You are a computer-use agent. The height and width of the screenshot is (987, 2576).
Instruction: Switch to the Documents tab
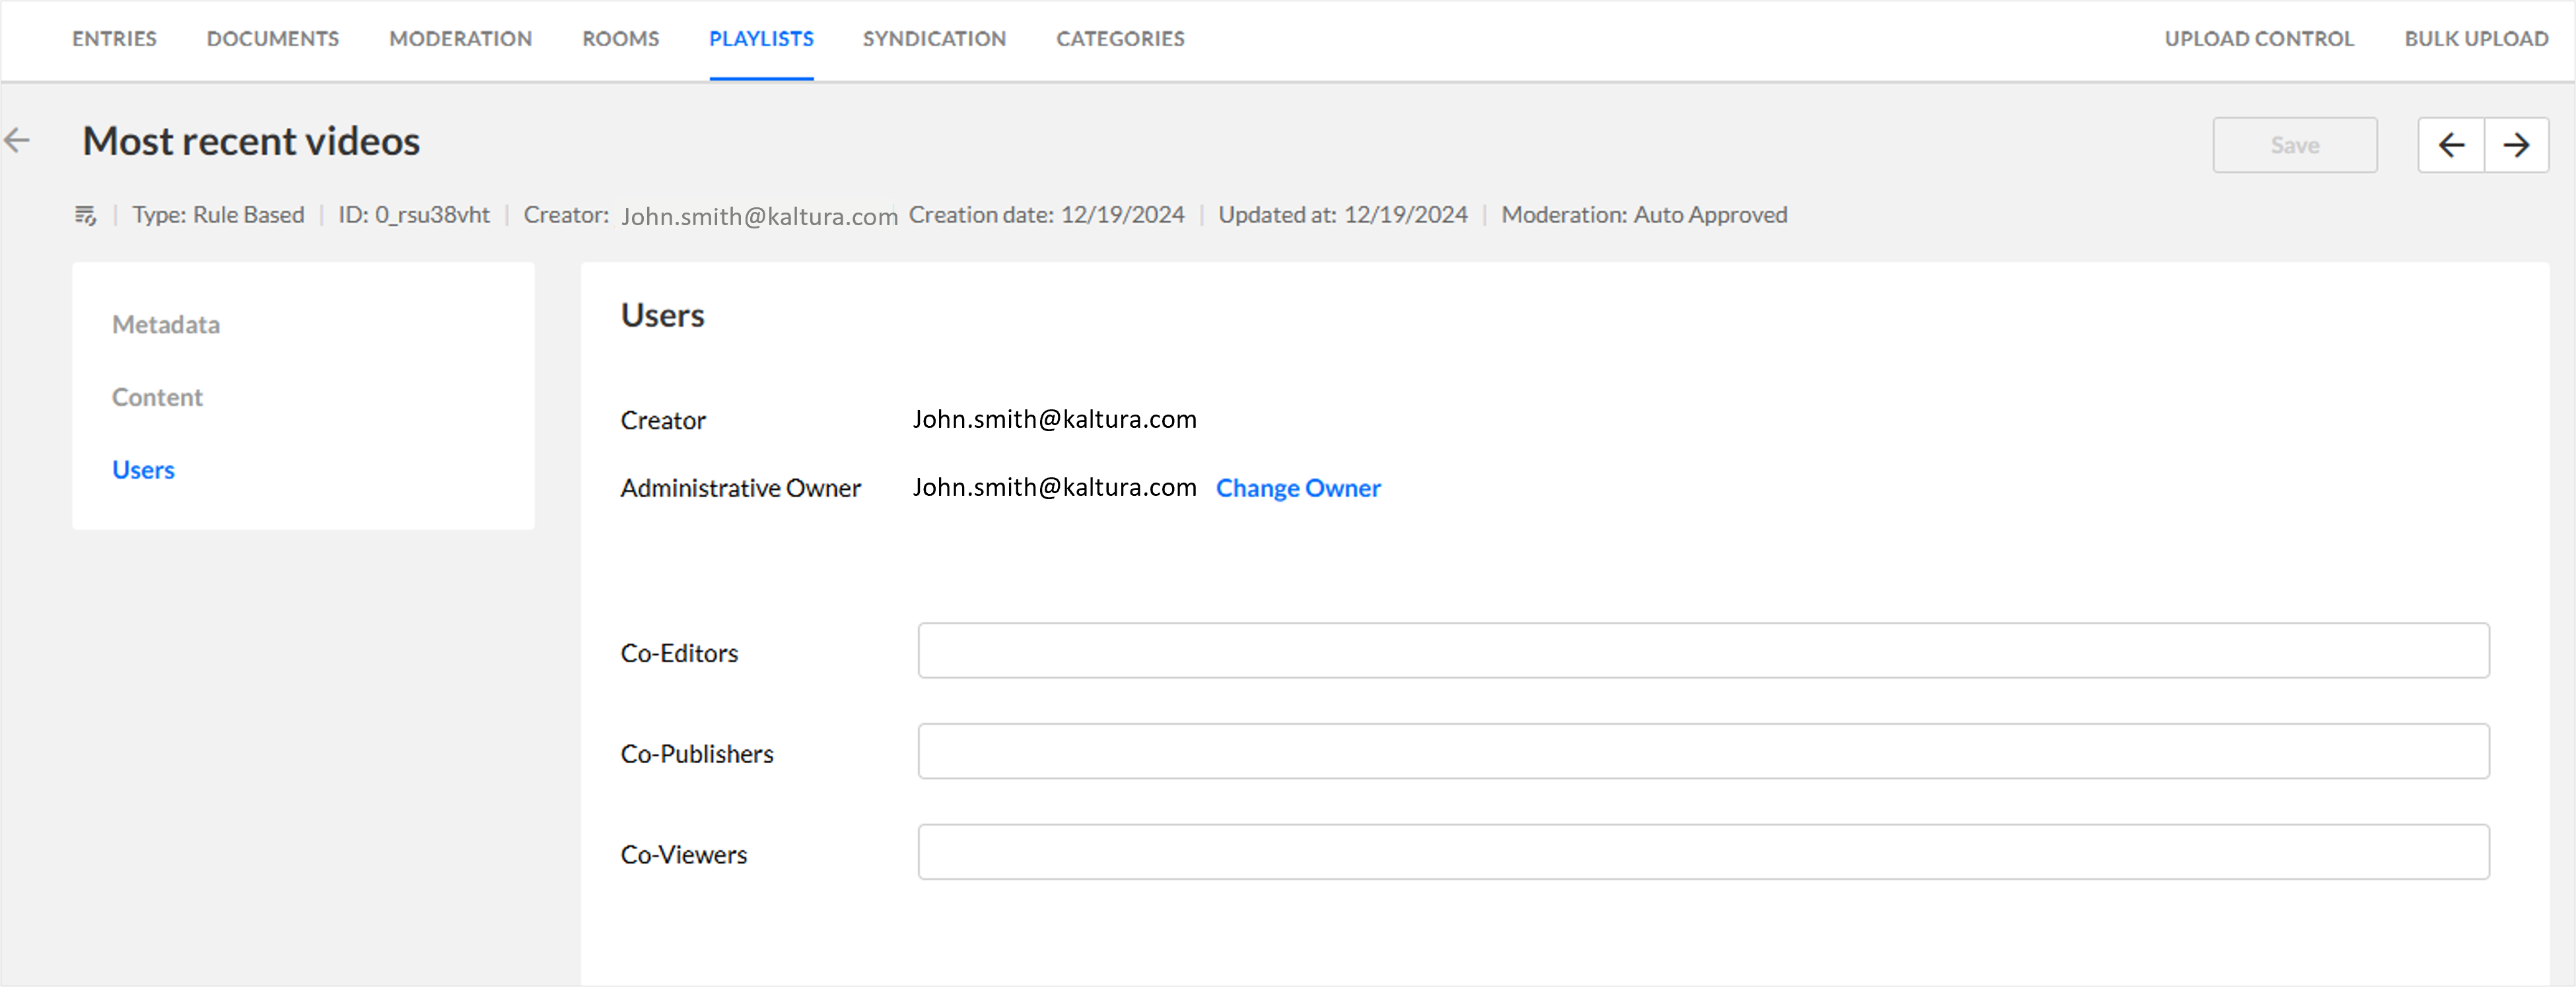click(273, 39)
